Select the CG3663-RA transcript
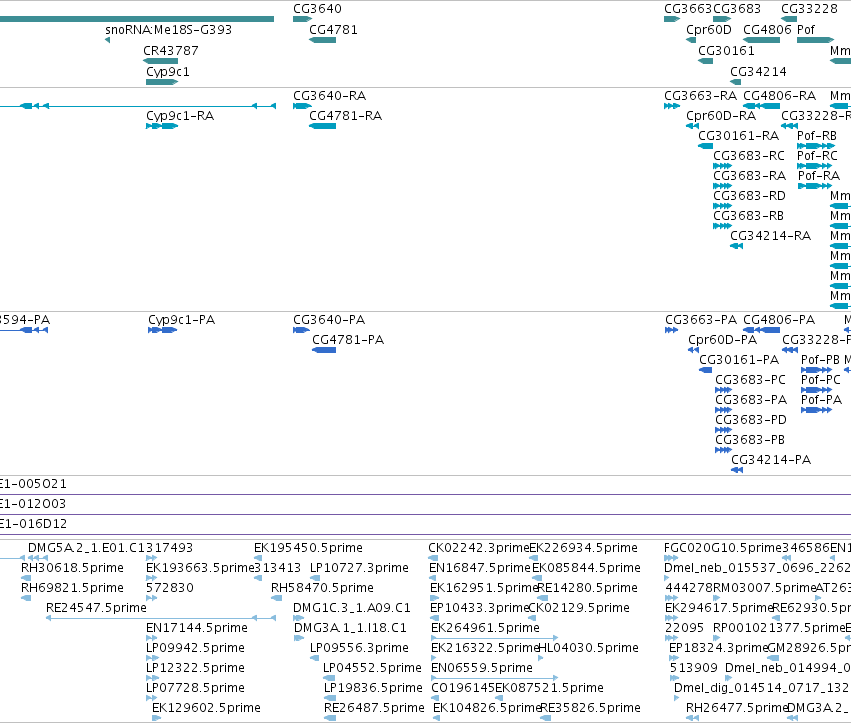 point(672,106)
